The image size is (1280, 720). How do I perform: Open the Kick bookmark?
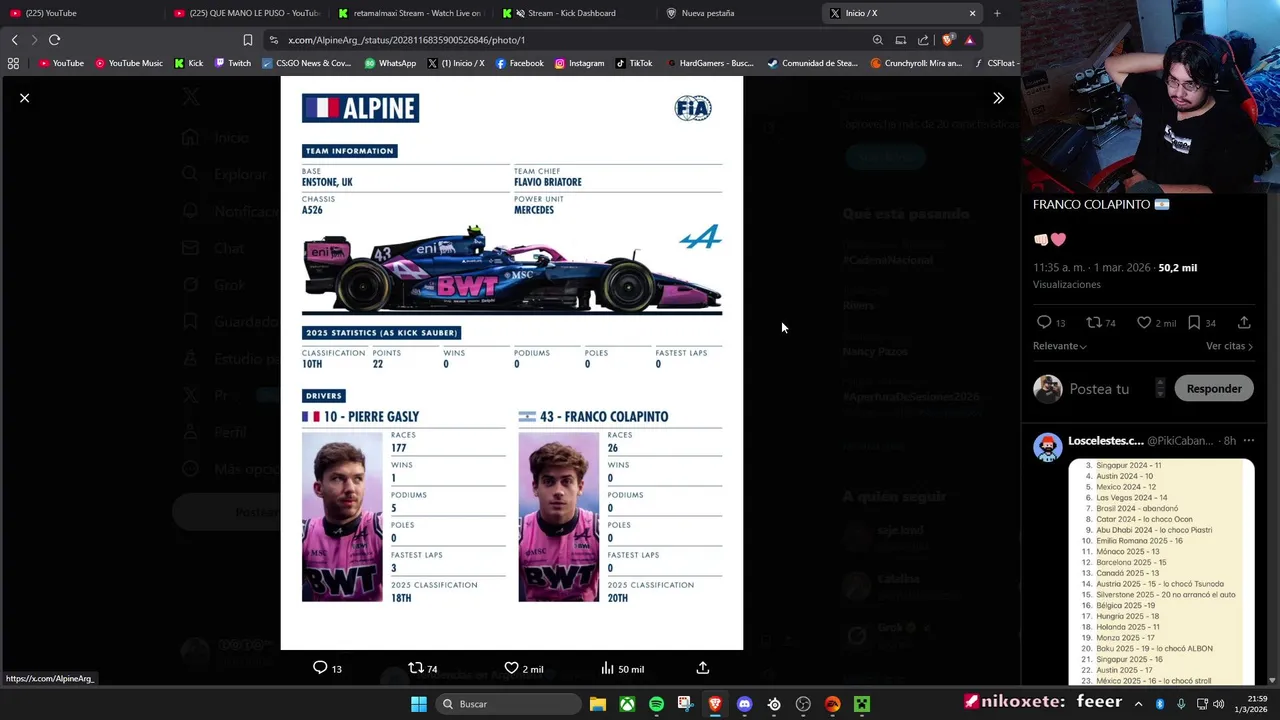188,63
